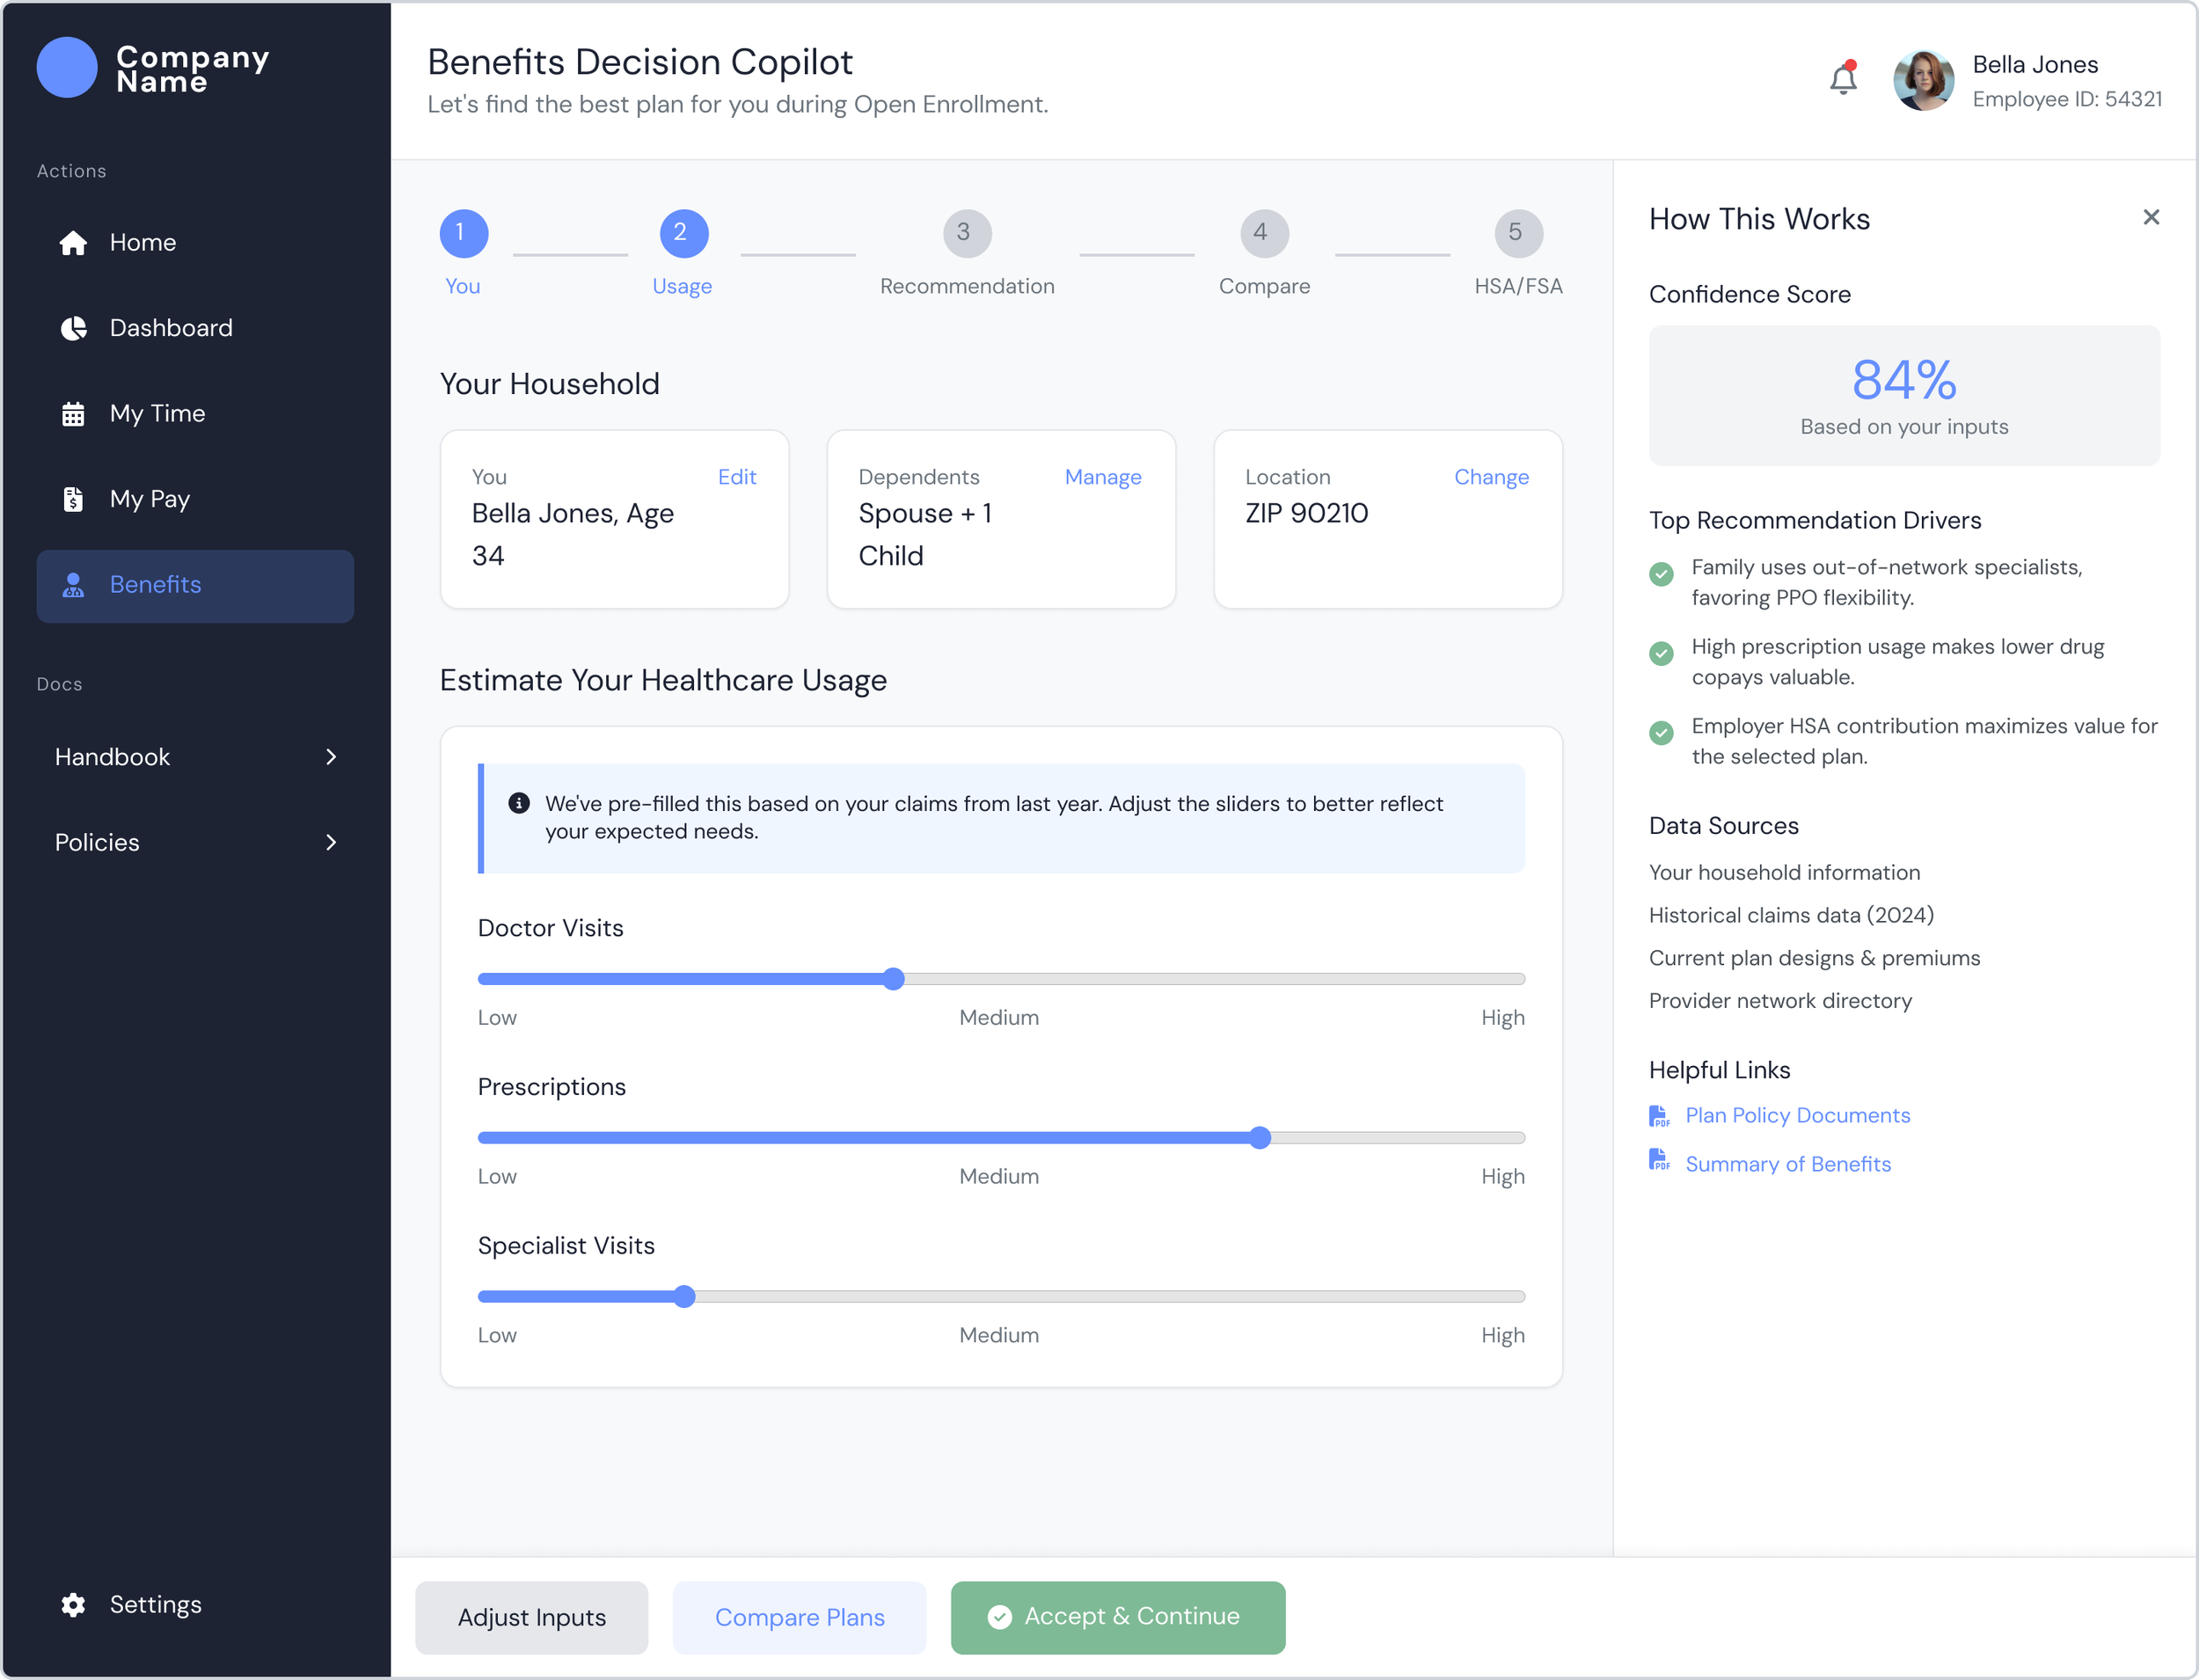Screen dimensions: 2199x1680
Task: Click the Compare Plans button
Action: click(799, 1617)
